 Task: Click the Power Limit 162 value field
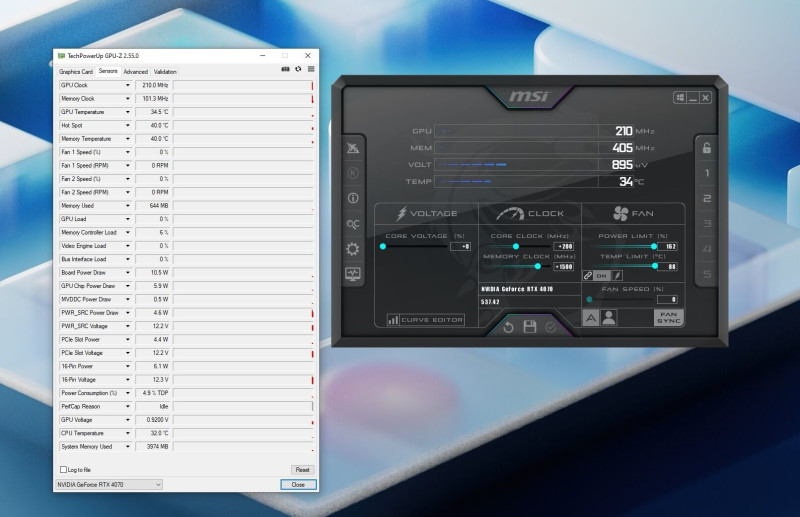667,247
